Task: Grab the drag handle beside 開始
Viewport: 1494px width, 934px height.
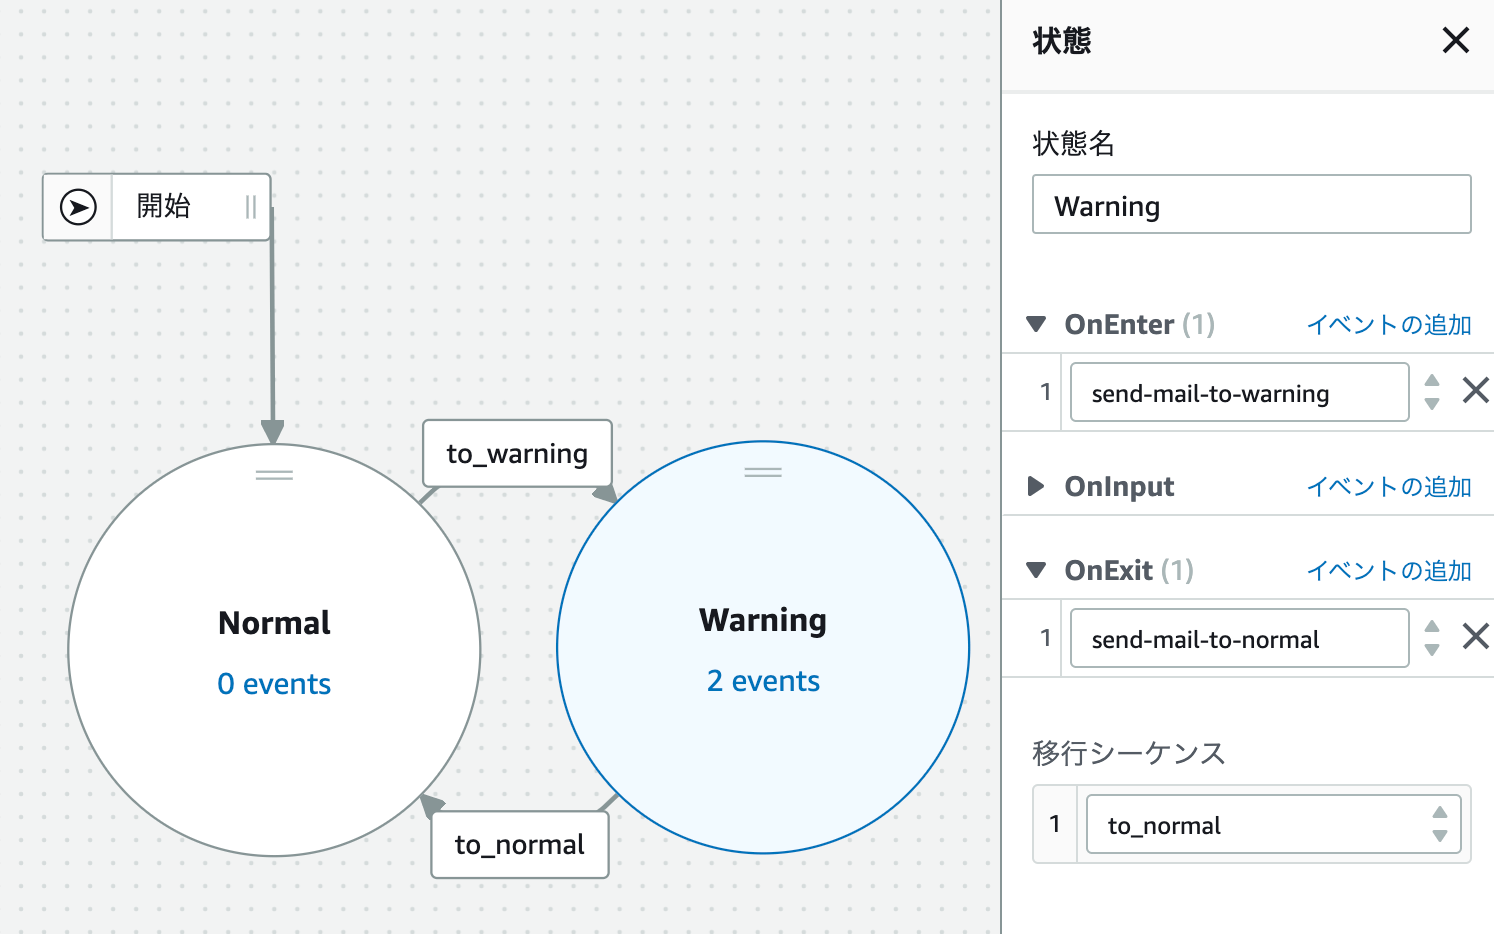Action: (x=251, y=207)
